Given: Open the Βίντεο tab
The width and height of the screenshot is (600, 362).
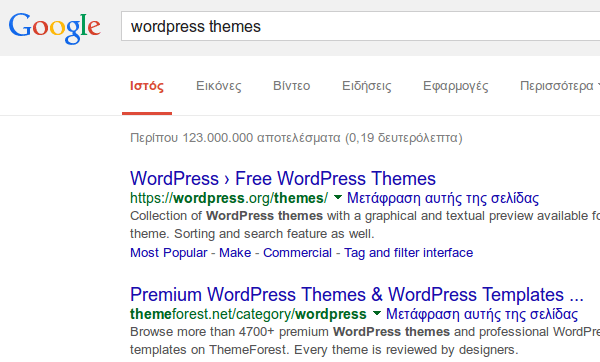Looking at the screenshot, I should click(x=292, y=86).
